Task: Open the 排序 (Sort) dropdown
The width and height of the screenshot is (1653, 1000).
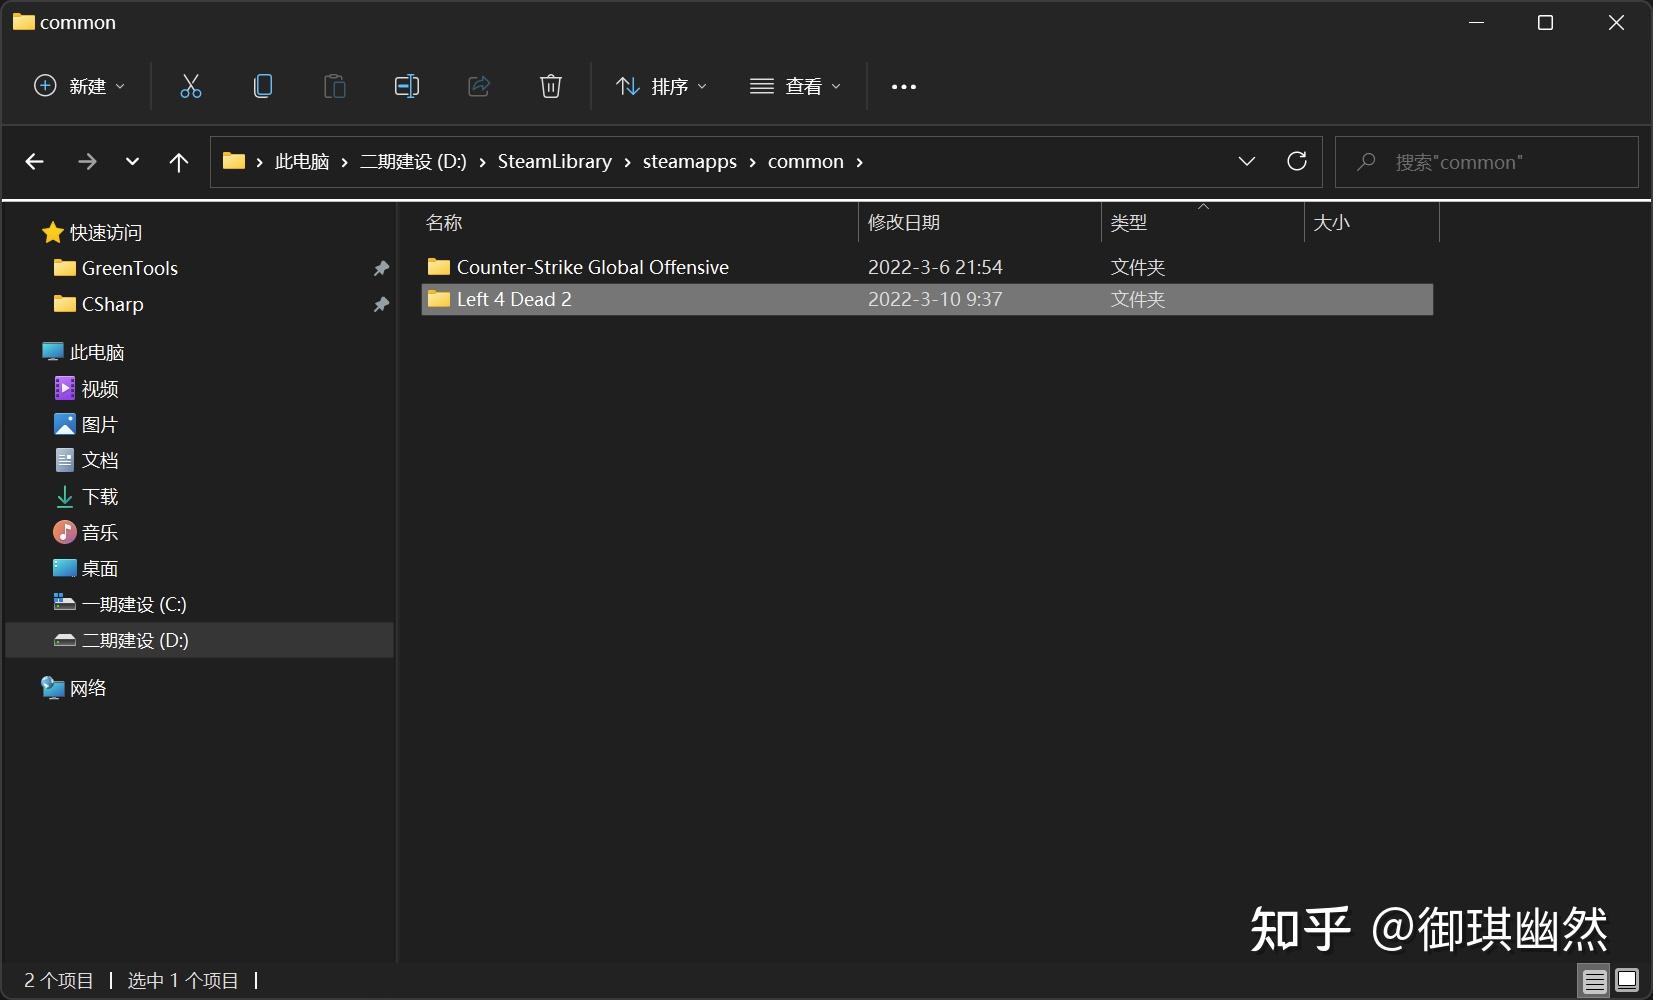Action: [x=662, y=86]
